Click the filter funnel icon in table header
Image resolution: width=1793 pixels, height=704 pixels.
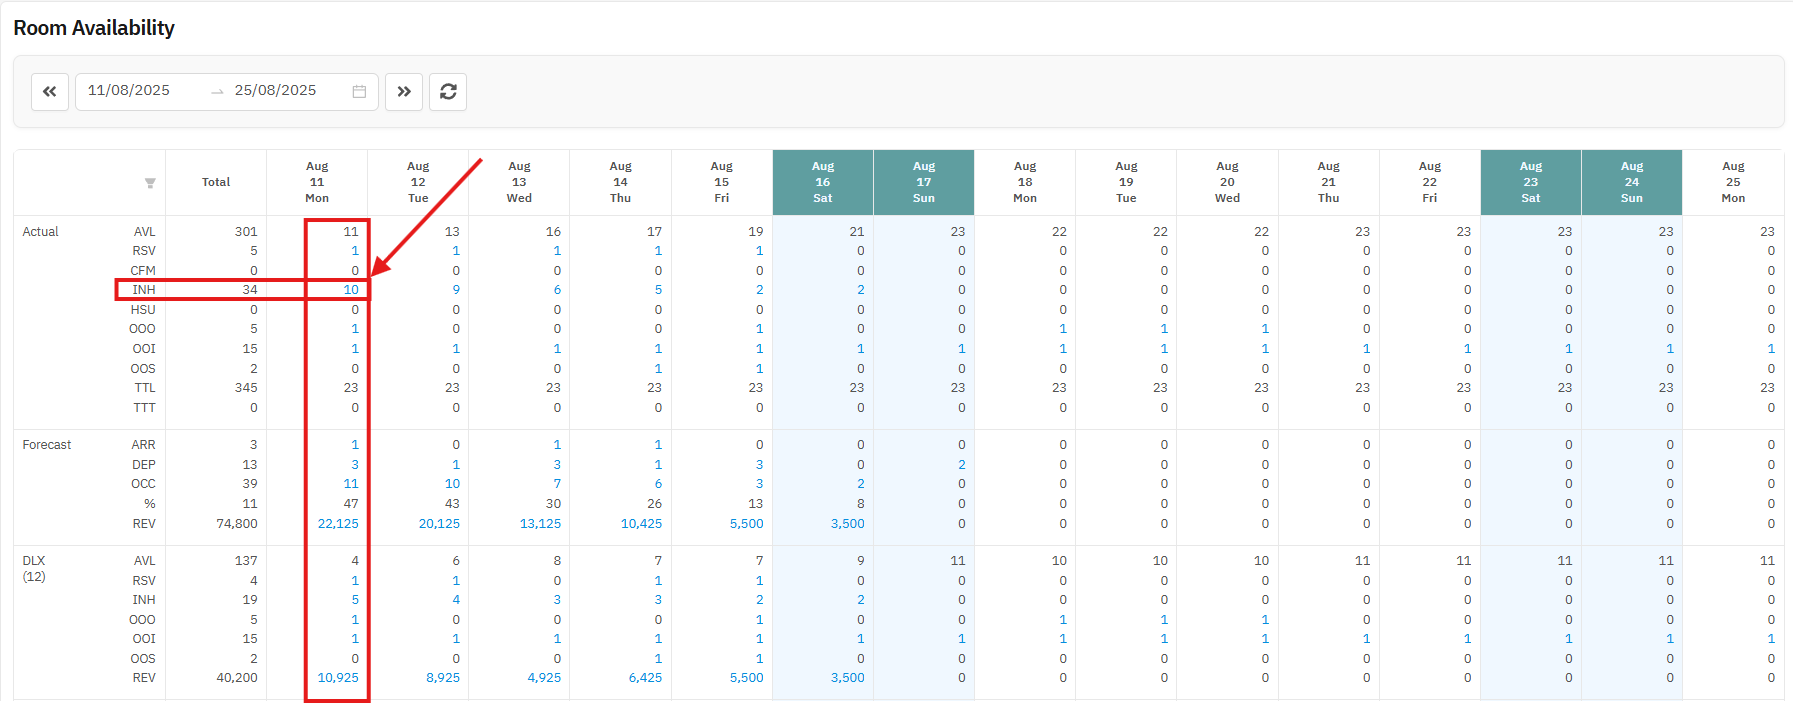coord(150,183)
